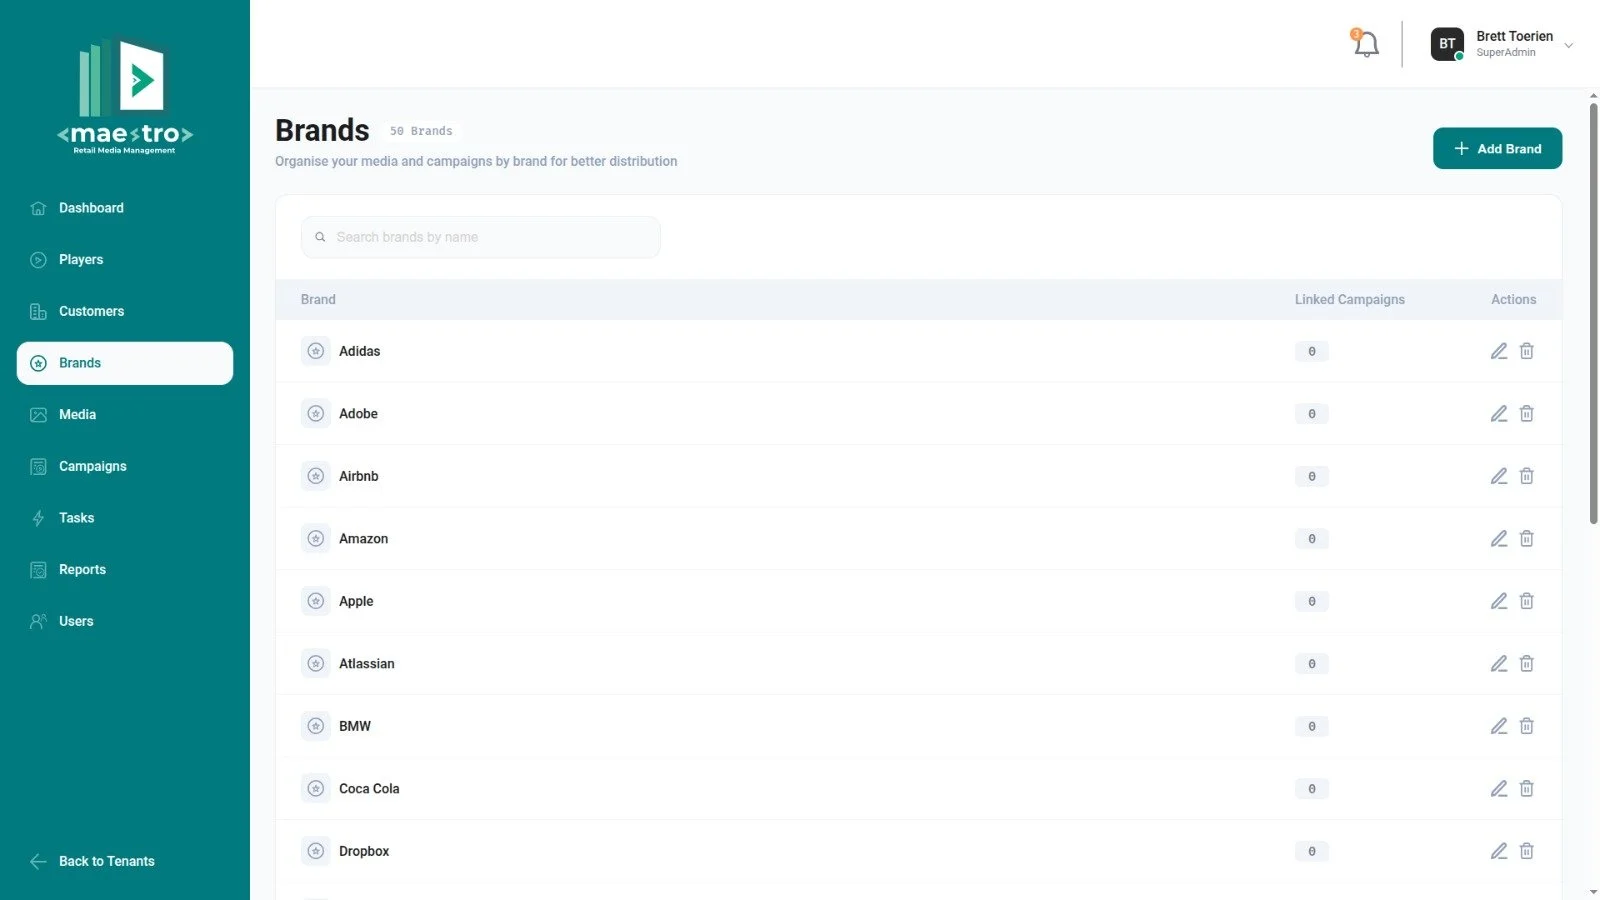This screenshot has height=900, width=1600.
Task: Edit the BMW brand
Action: (1499, 726)
